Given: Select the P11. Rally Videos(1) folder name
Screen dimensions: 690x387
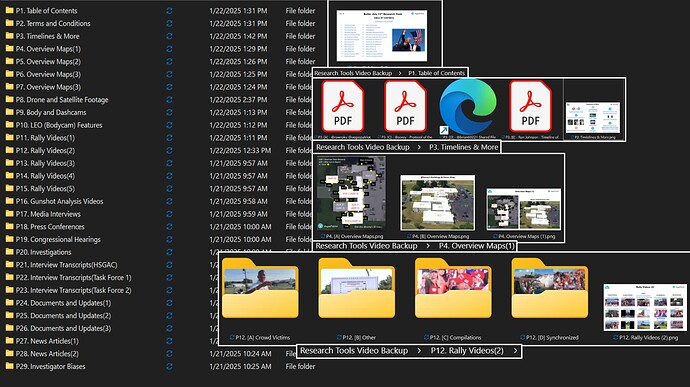Looking at the screenshot, I should click(x=45, y=138).
